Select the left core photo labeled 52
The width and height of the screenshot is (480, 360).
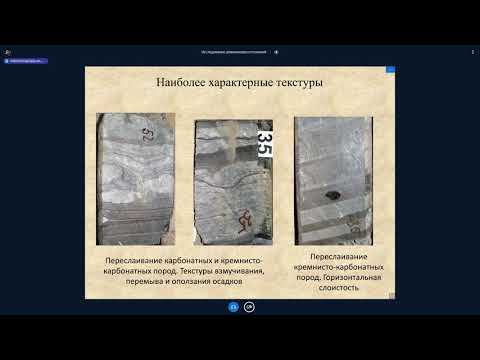tap(136, 179)
